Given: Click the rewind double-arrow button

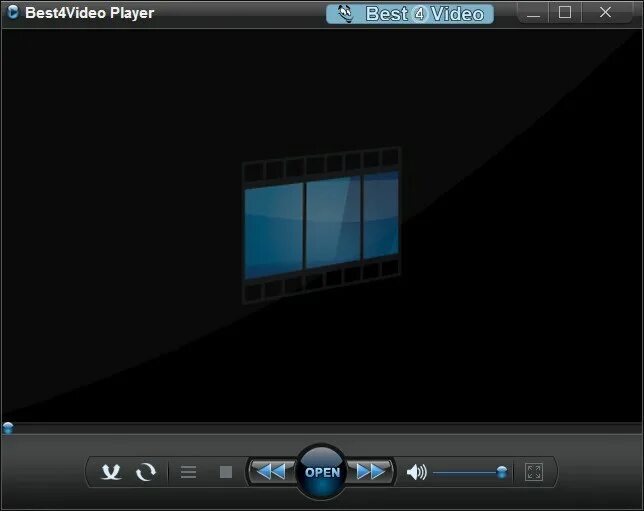Looking at the screenshot, I should [x=271, y=472].
